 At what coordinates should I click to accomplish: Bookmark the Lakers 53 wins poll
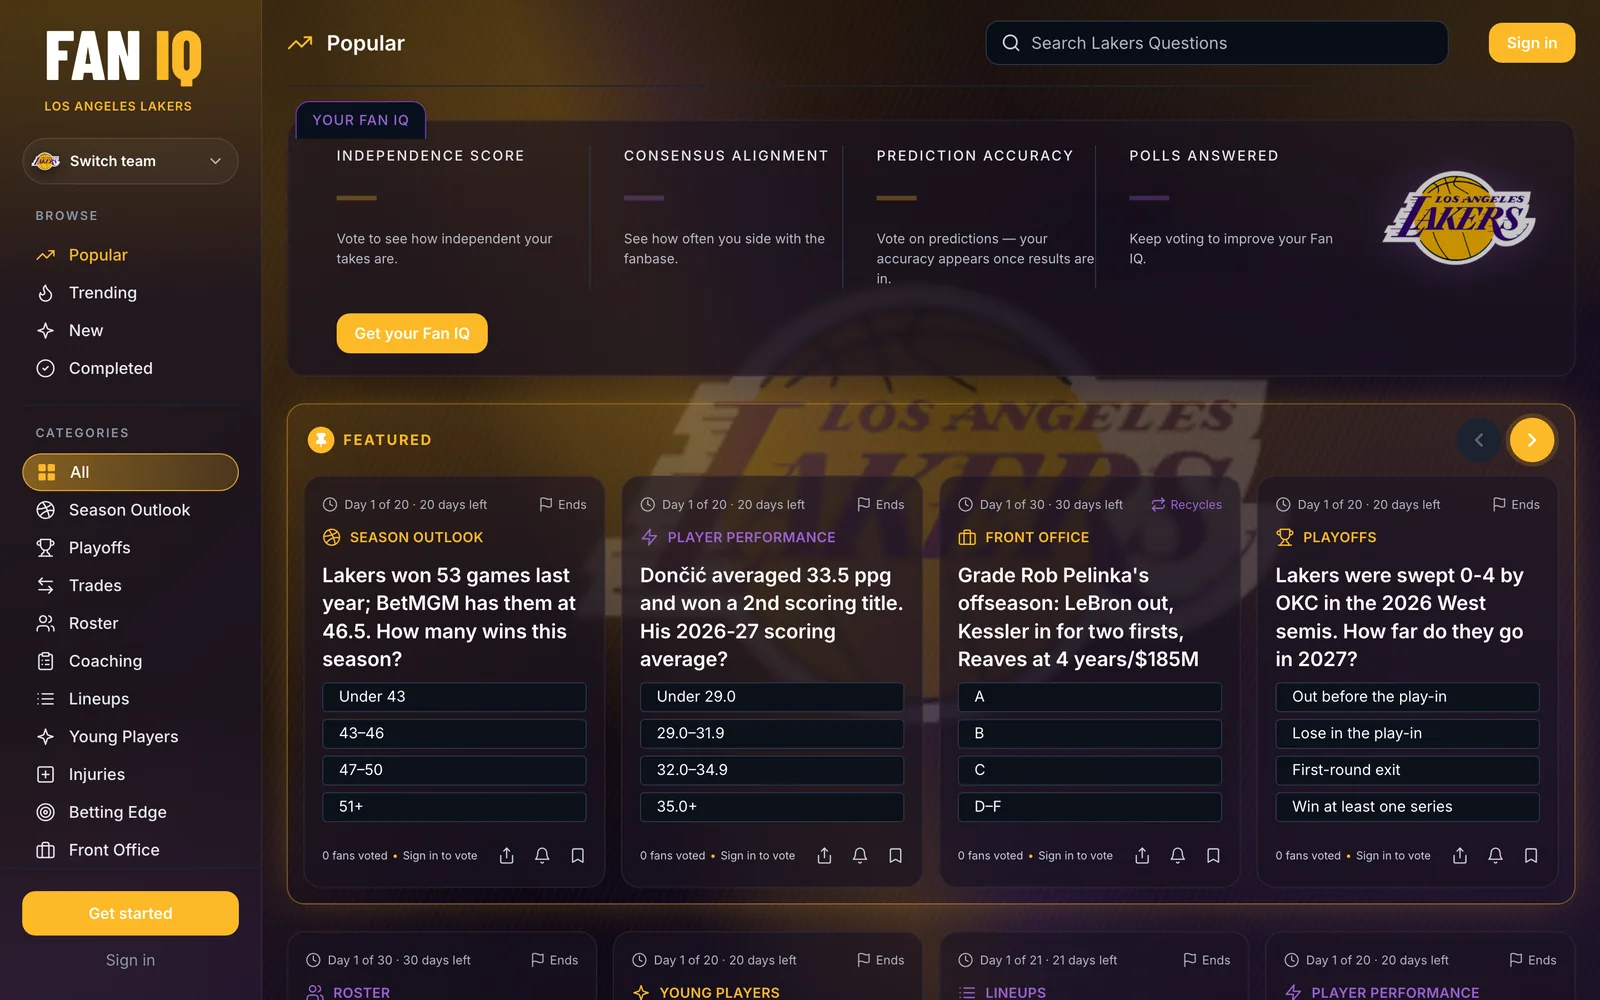578,855
